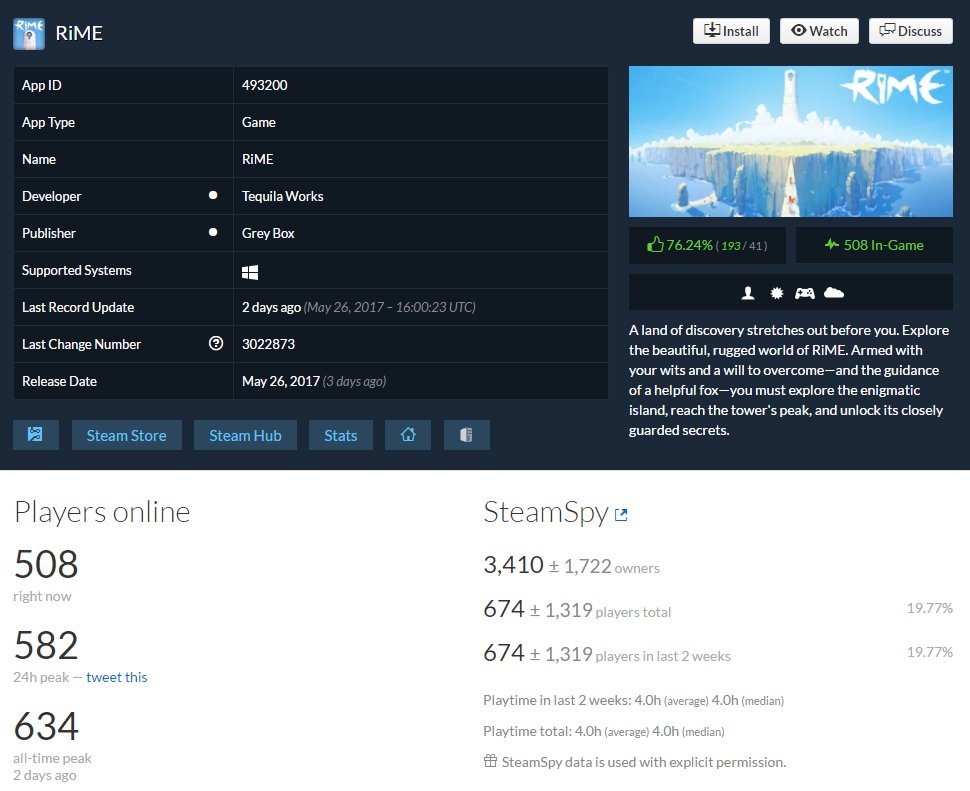Screen dimensions: 970x791
Task: Click the 508 right now count
Action: 46,564
